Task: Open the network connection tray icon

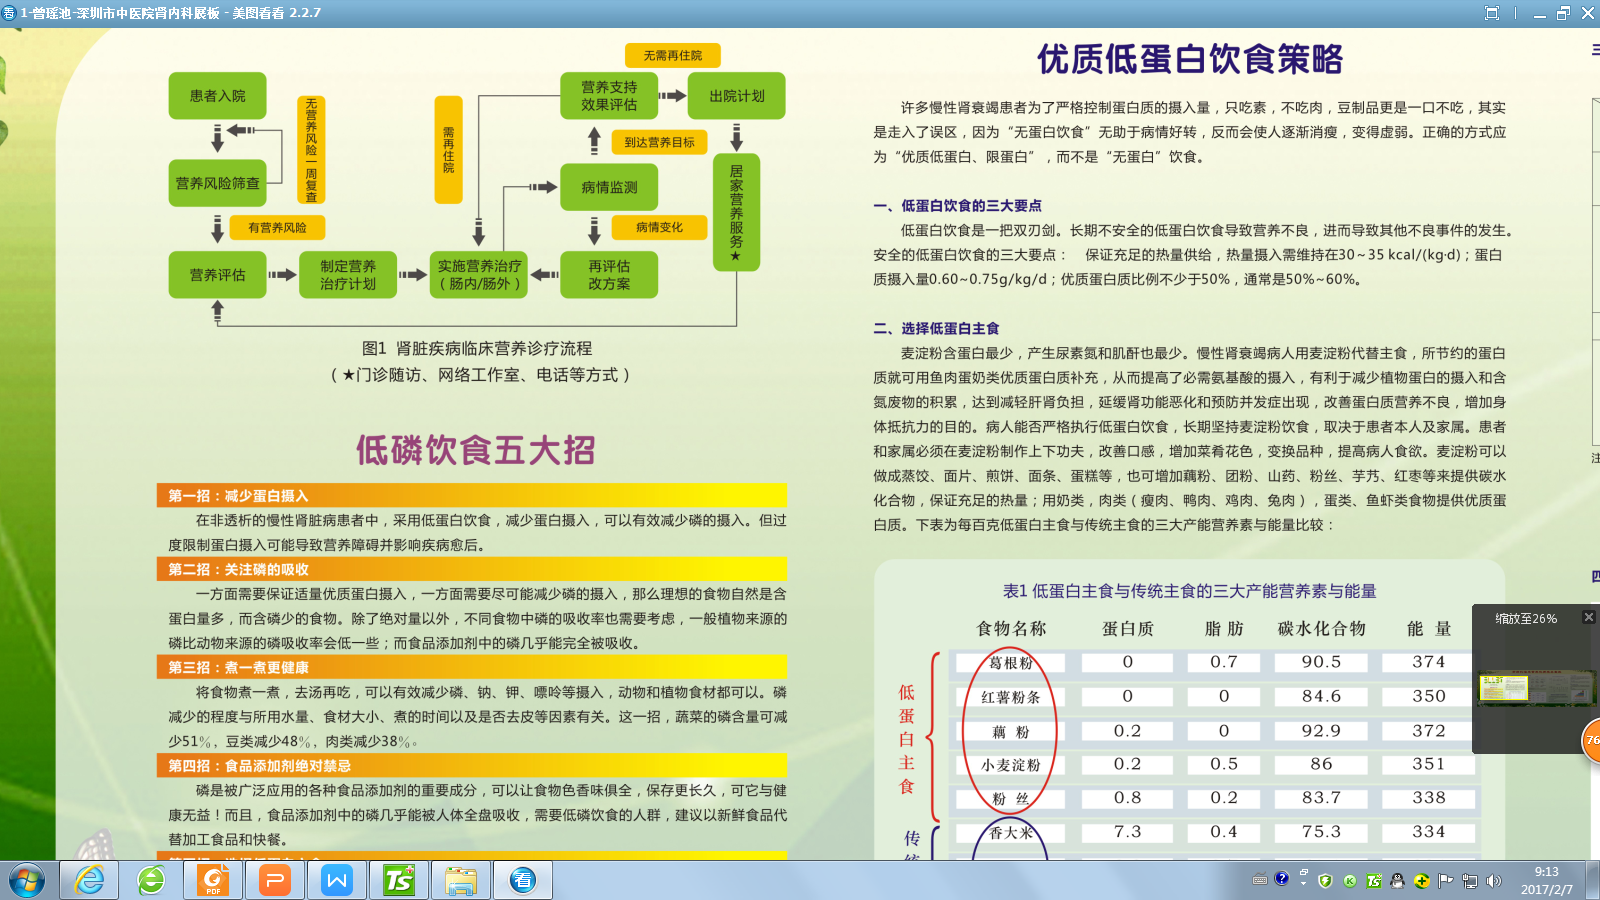Action: (x=1470, y=881)
